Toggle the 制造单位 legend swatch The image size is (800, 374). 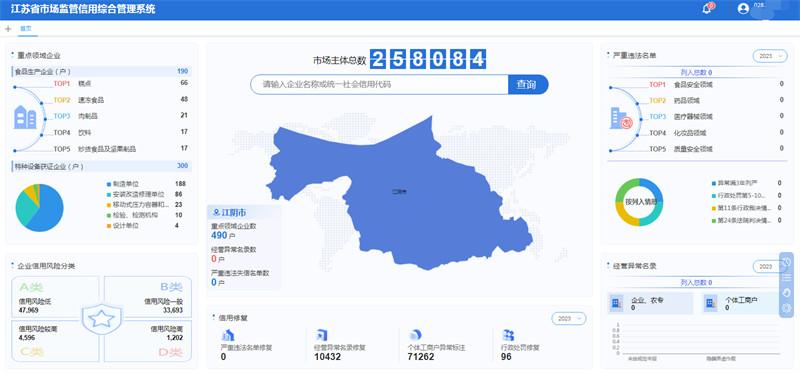(x=109, y=184)
